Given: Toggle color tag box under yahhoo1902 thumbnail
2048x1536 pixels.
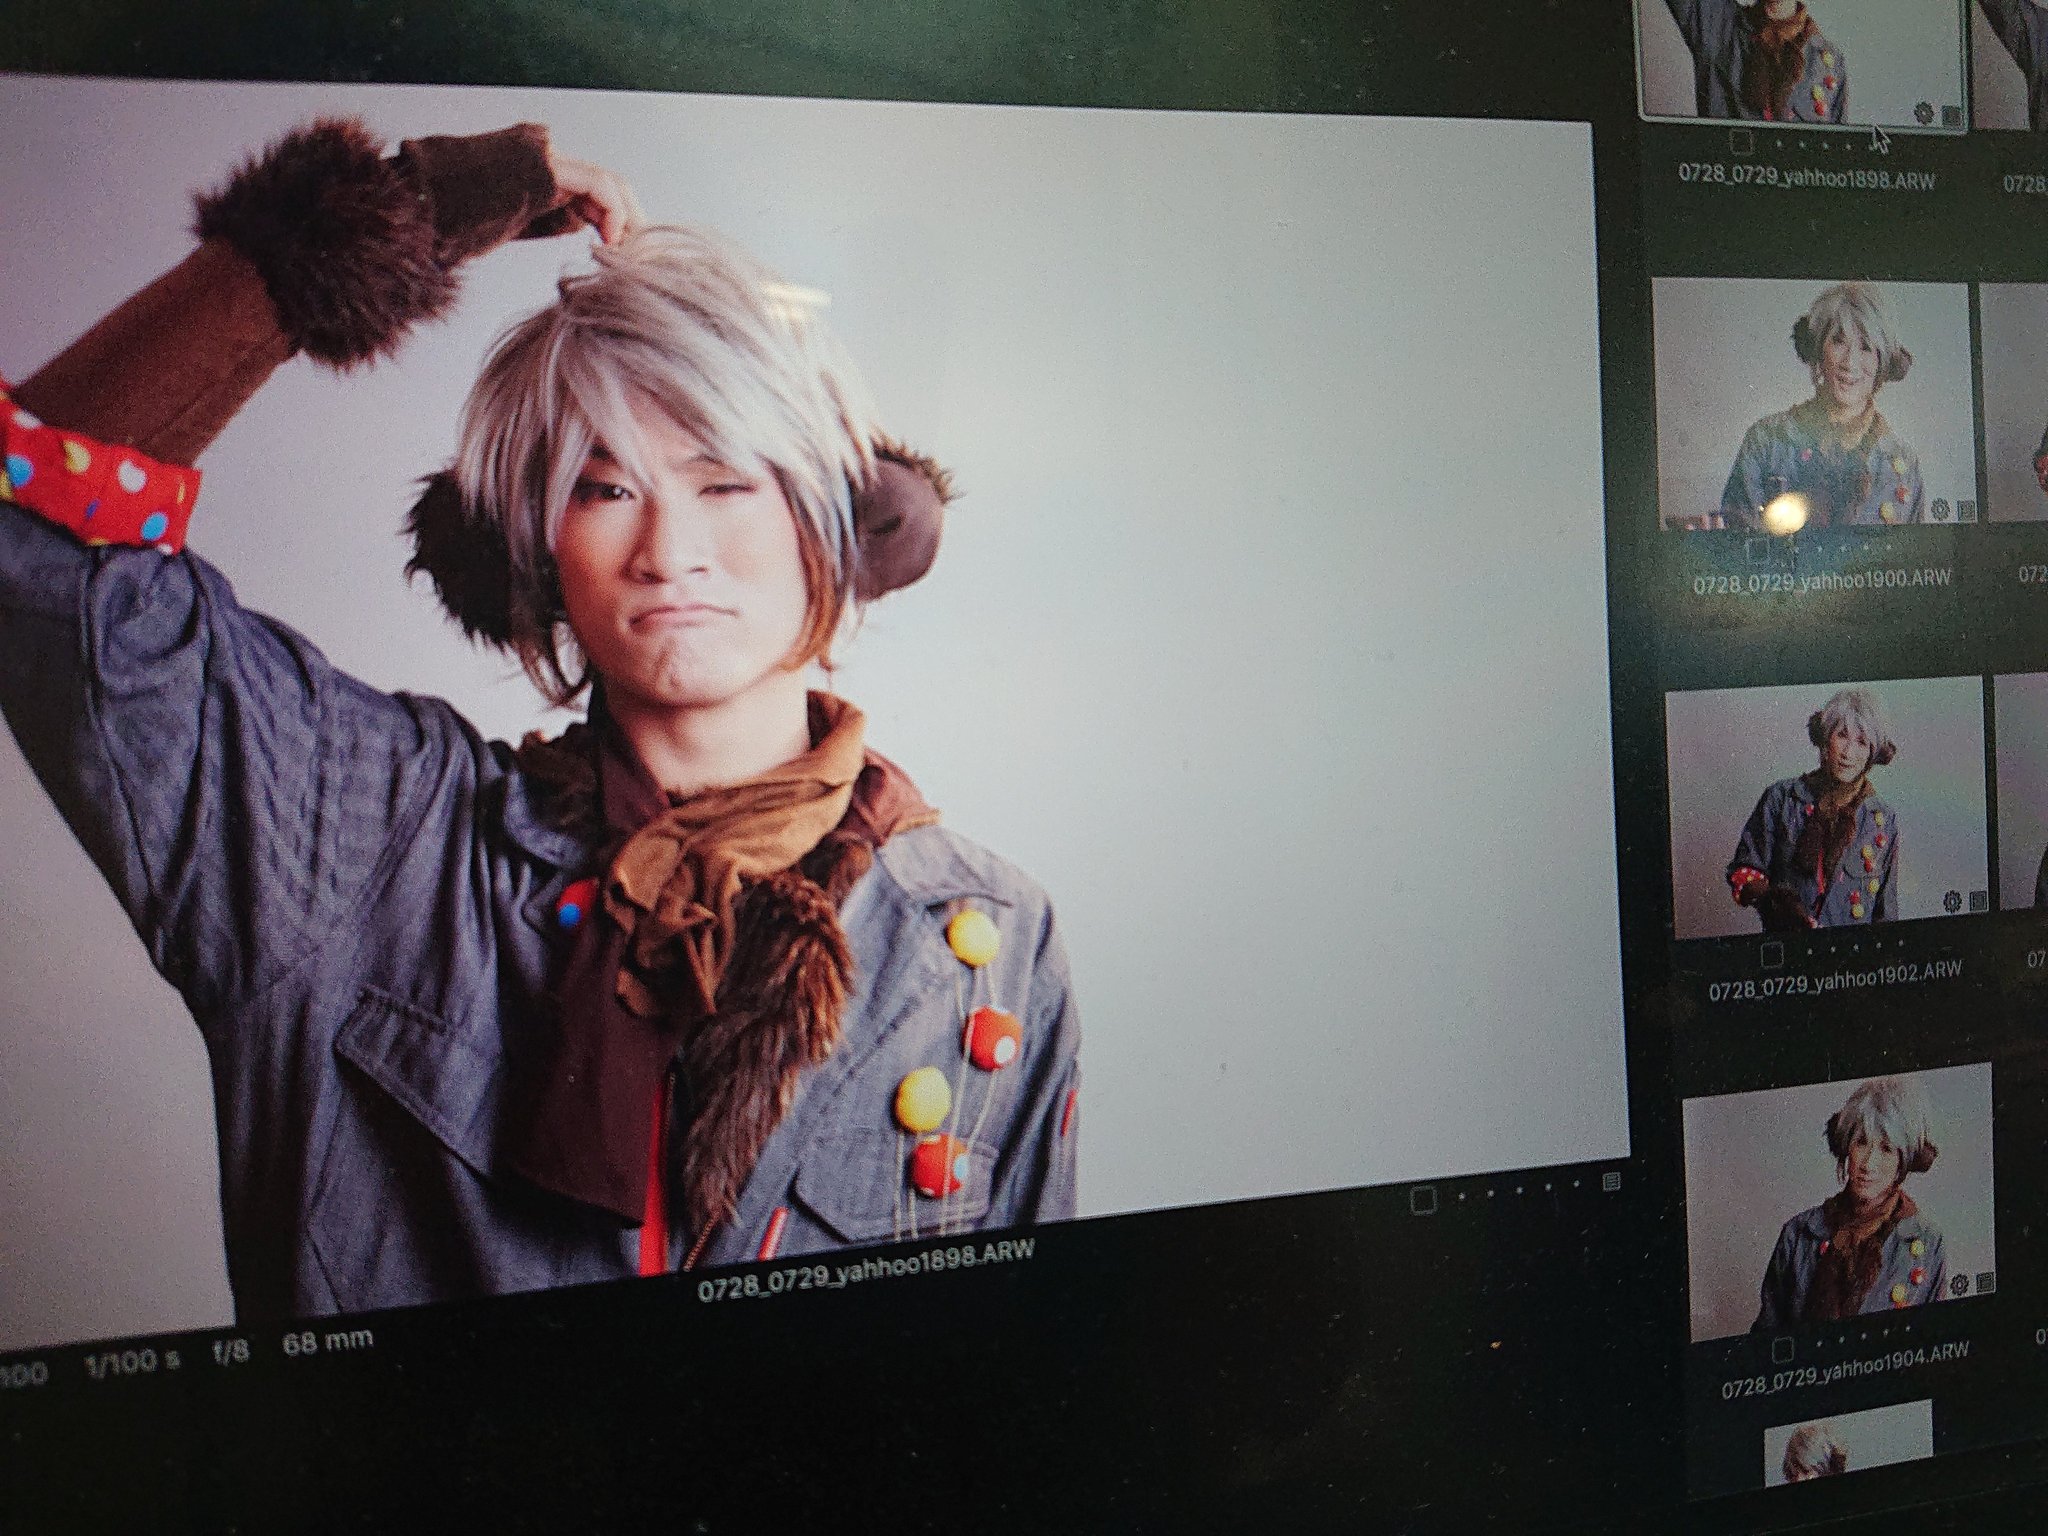Looking at the screenshot, I should 1772,955.
